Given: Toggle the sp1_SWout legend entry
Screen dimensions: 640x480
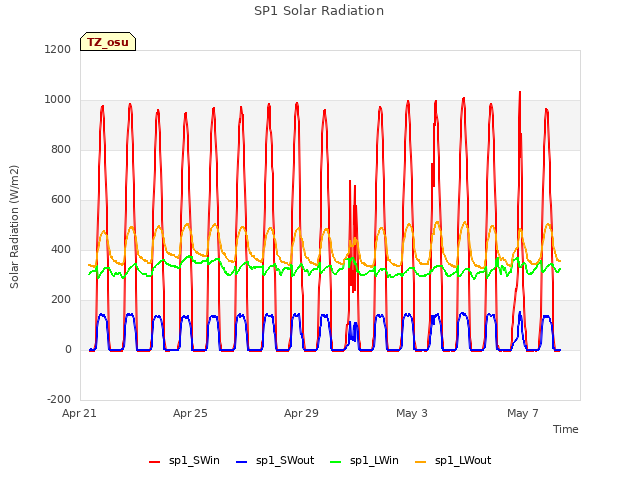Looking at the screenshot, I should click(x=275, y=460).
